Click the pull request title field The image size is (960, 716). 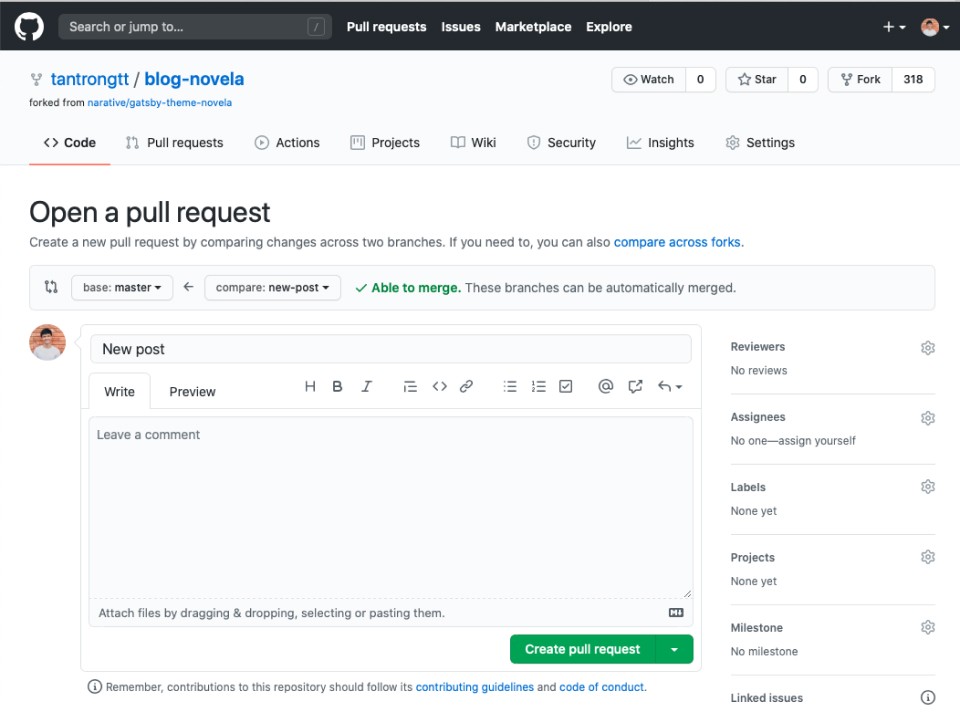tap(391, 349)
